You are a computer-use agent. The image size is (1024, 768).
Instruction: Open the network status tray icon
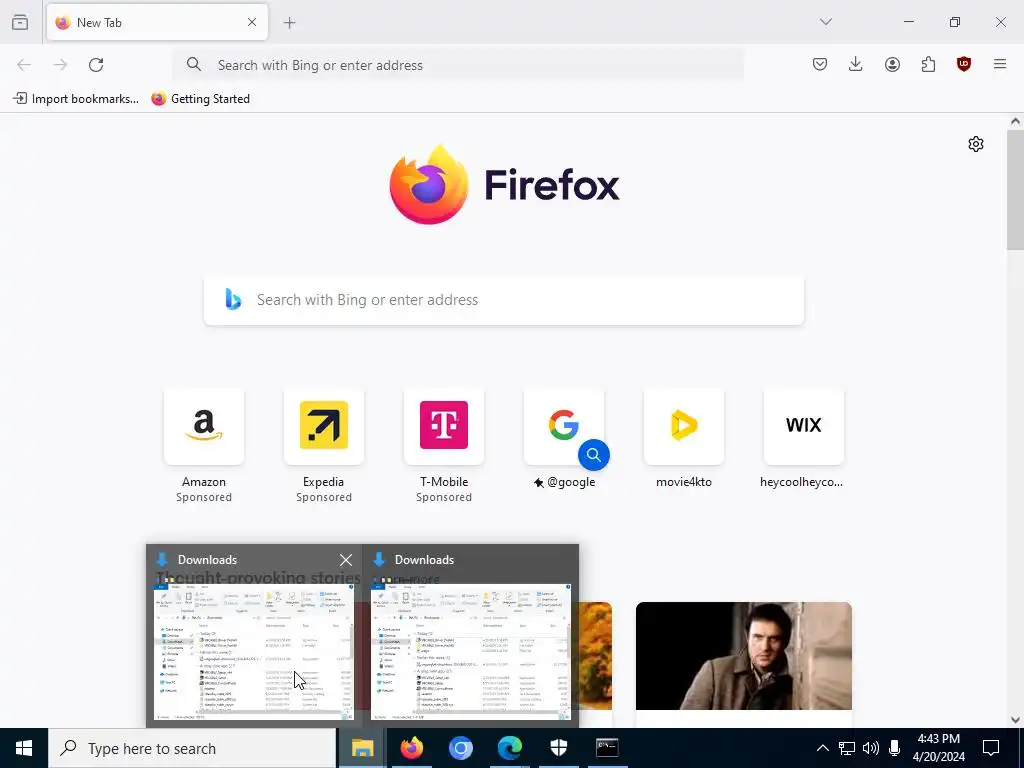coord(847,748)
